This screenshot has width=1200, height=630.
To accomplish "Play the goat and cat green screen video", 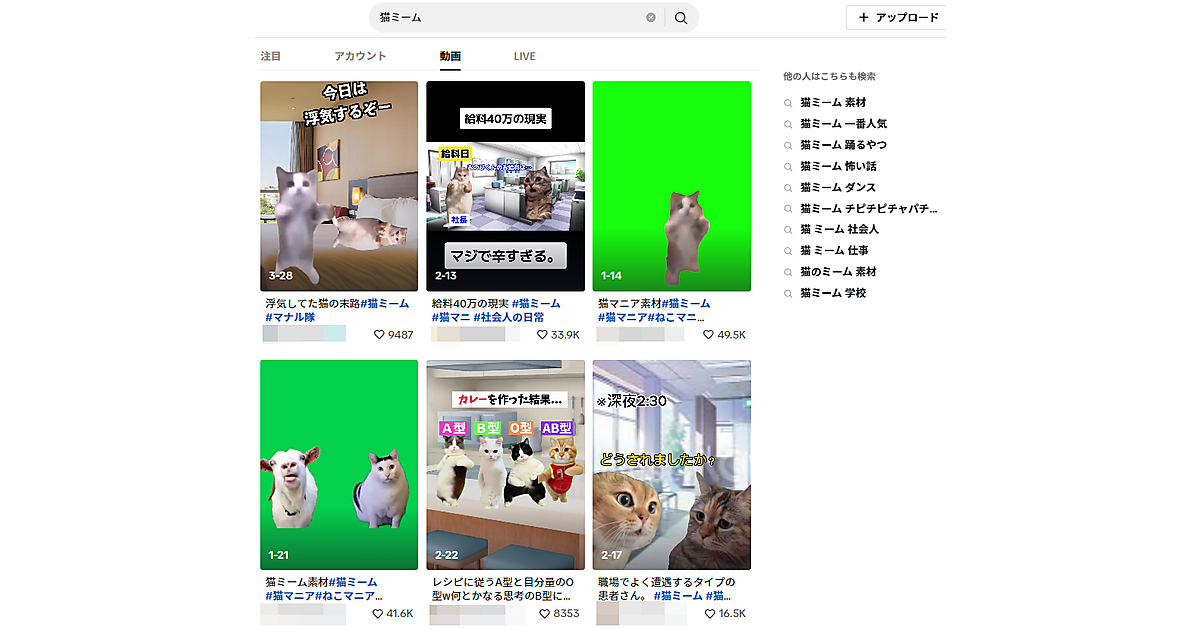I will [339, 465].
